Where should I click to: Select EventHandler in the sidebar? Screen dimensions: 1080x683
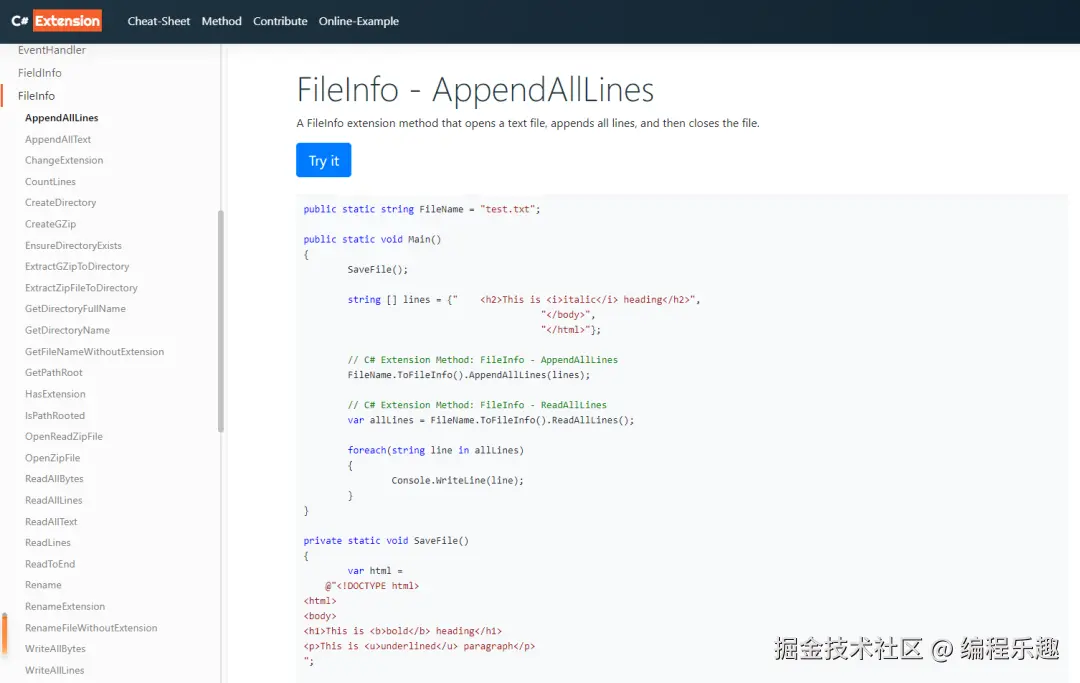52,50
